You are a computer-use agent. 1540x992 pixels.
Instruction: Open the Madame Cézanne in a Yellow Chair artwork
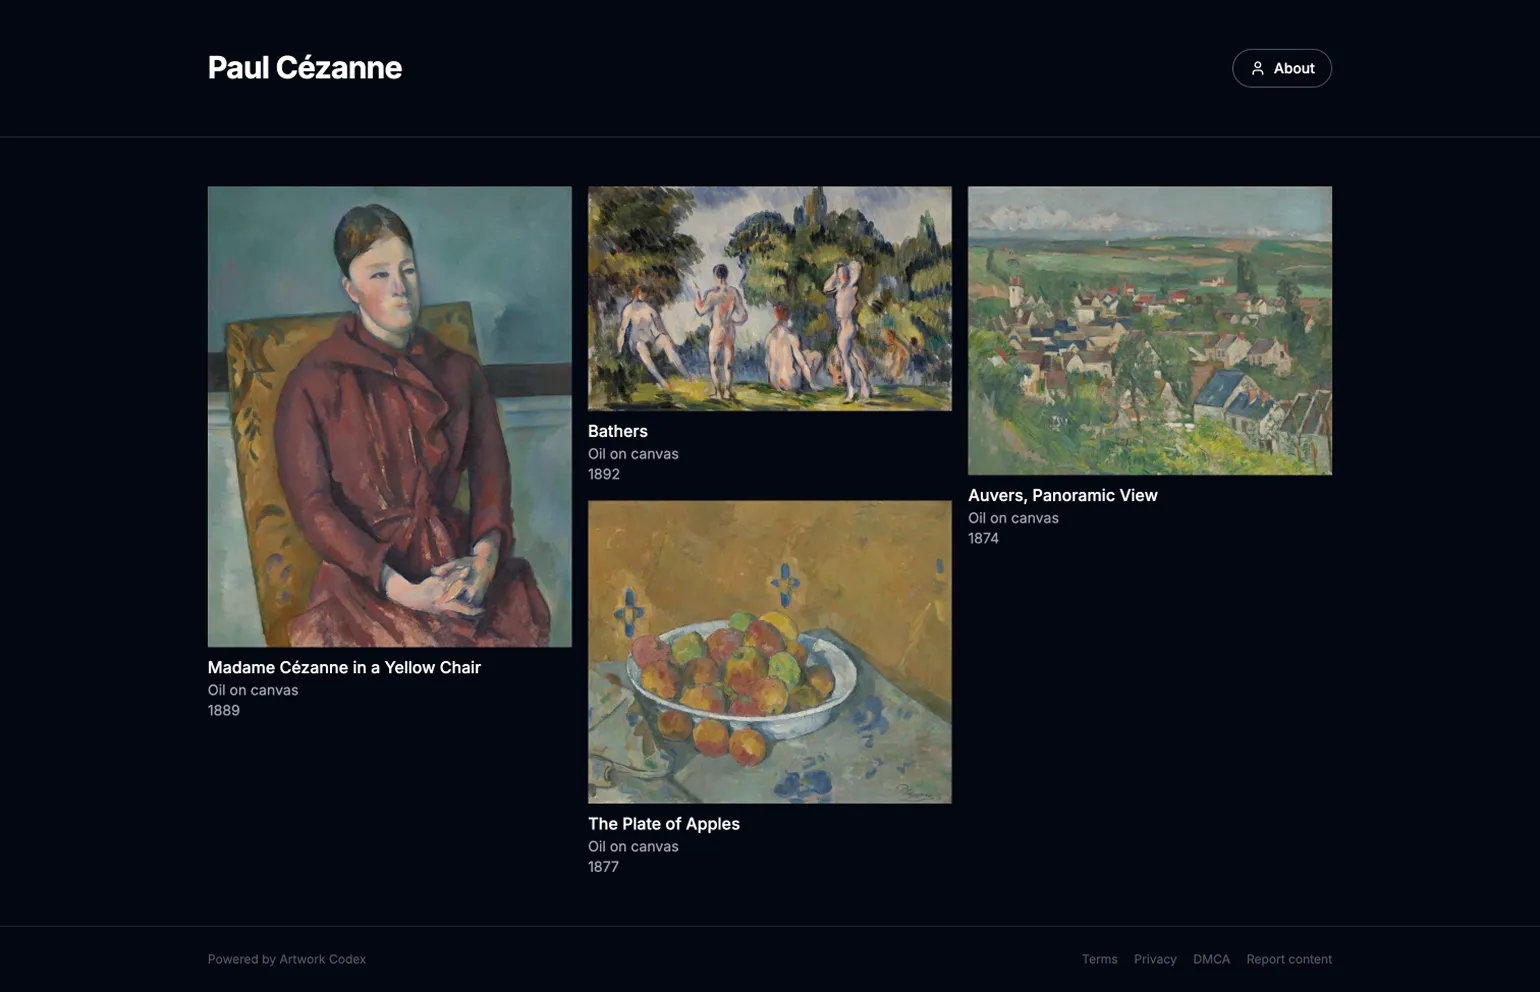click(x=389, y=415)
